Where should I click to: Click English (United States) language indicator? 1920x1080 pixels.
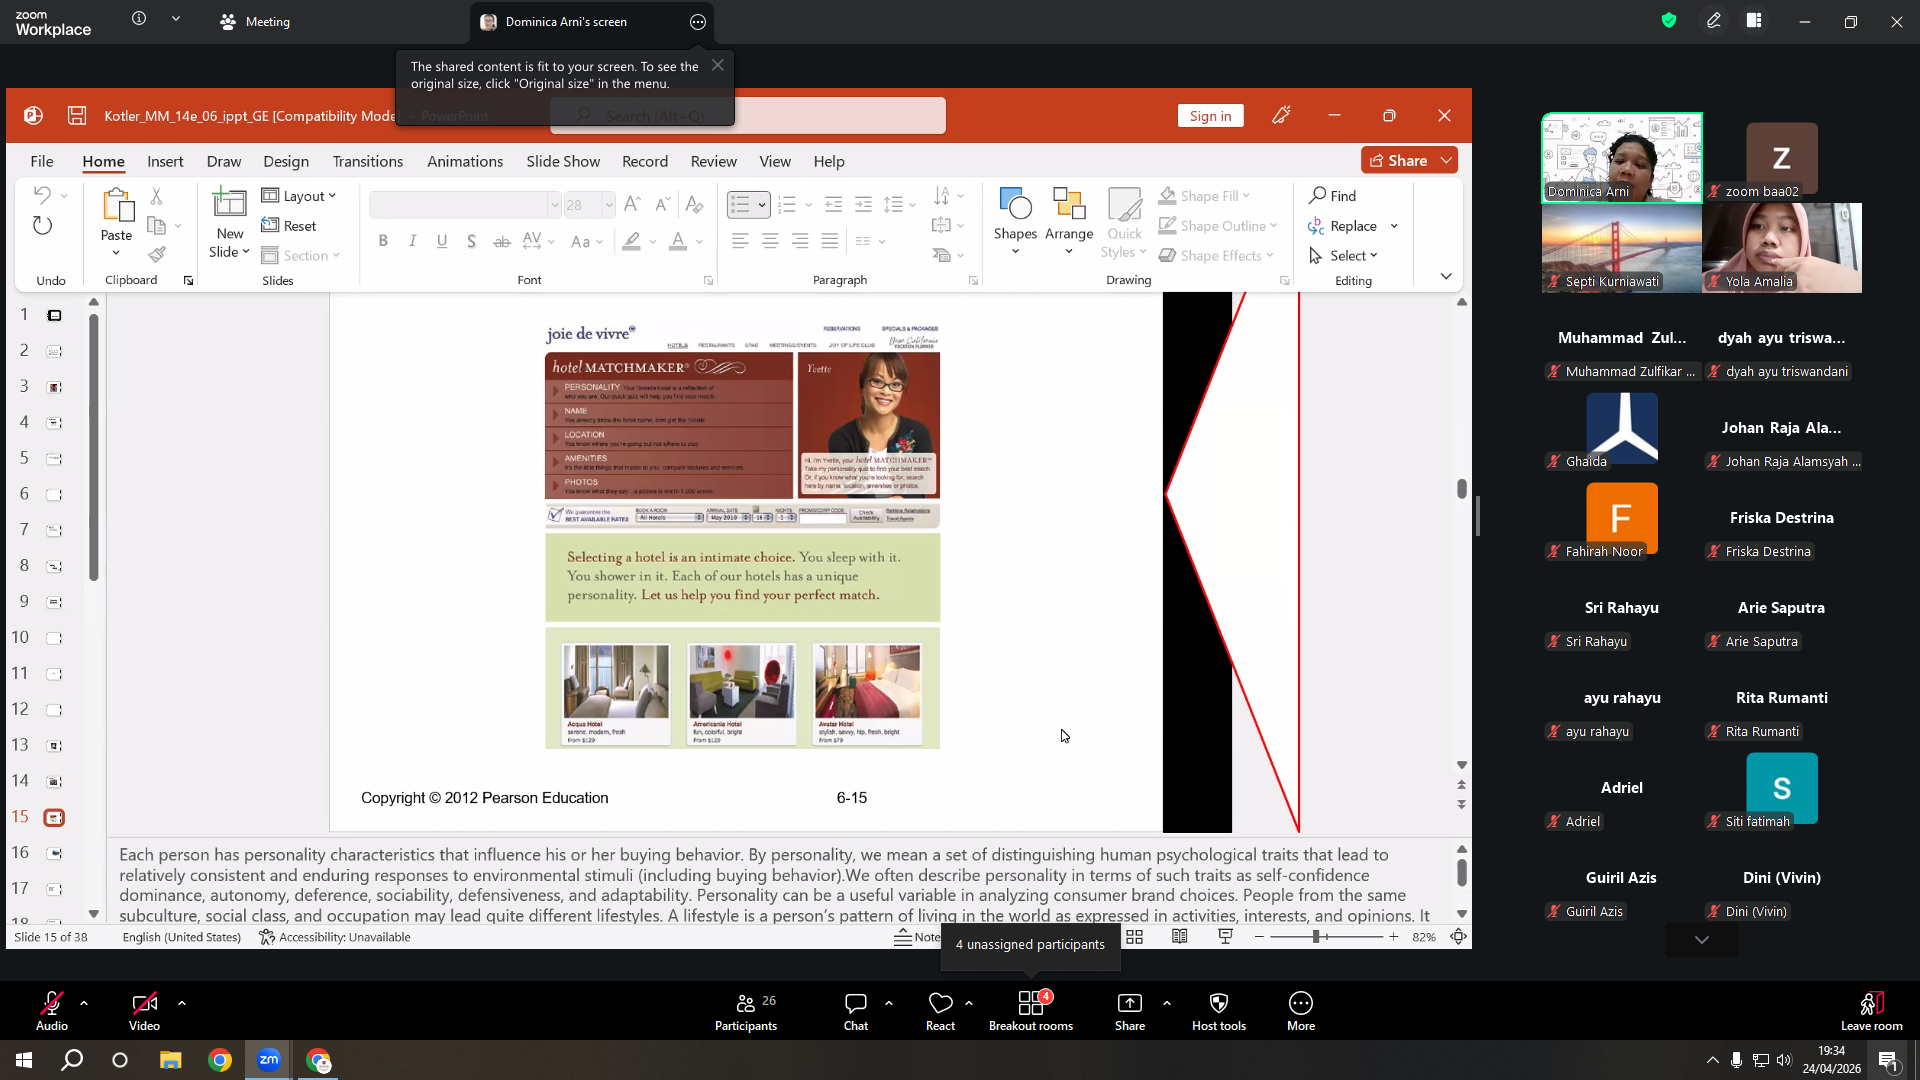pyautogui.click(x=181, y=937)
